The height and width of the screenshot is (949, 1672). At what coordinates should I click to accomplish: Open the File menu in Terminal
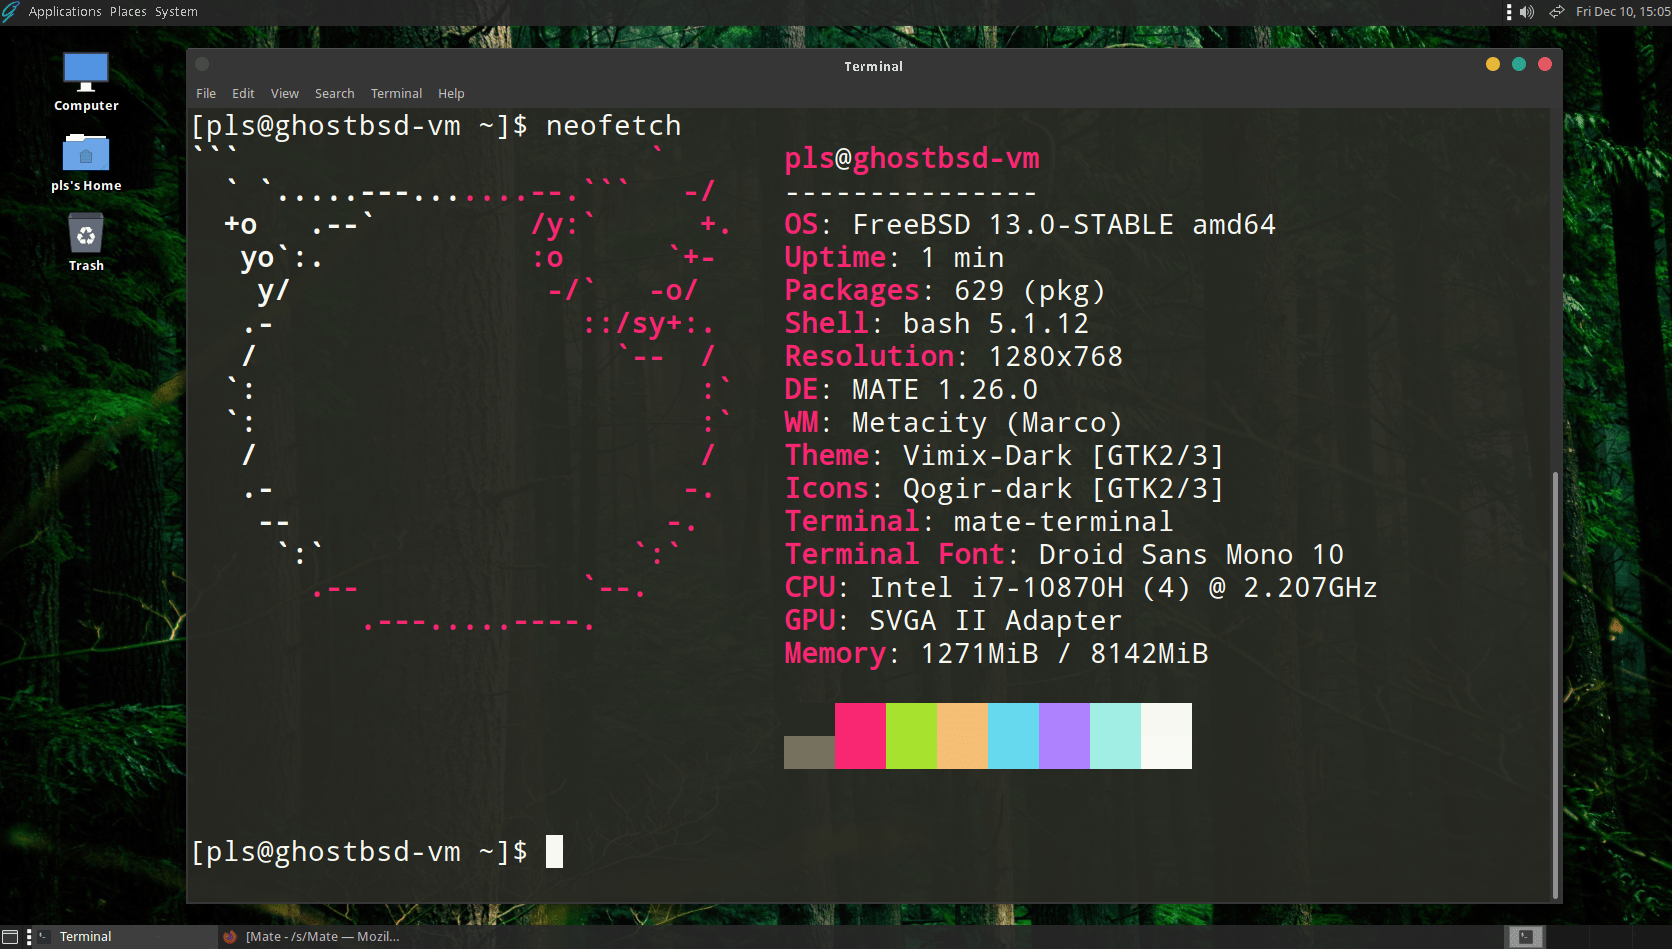coord(206,93)
